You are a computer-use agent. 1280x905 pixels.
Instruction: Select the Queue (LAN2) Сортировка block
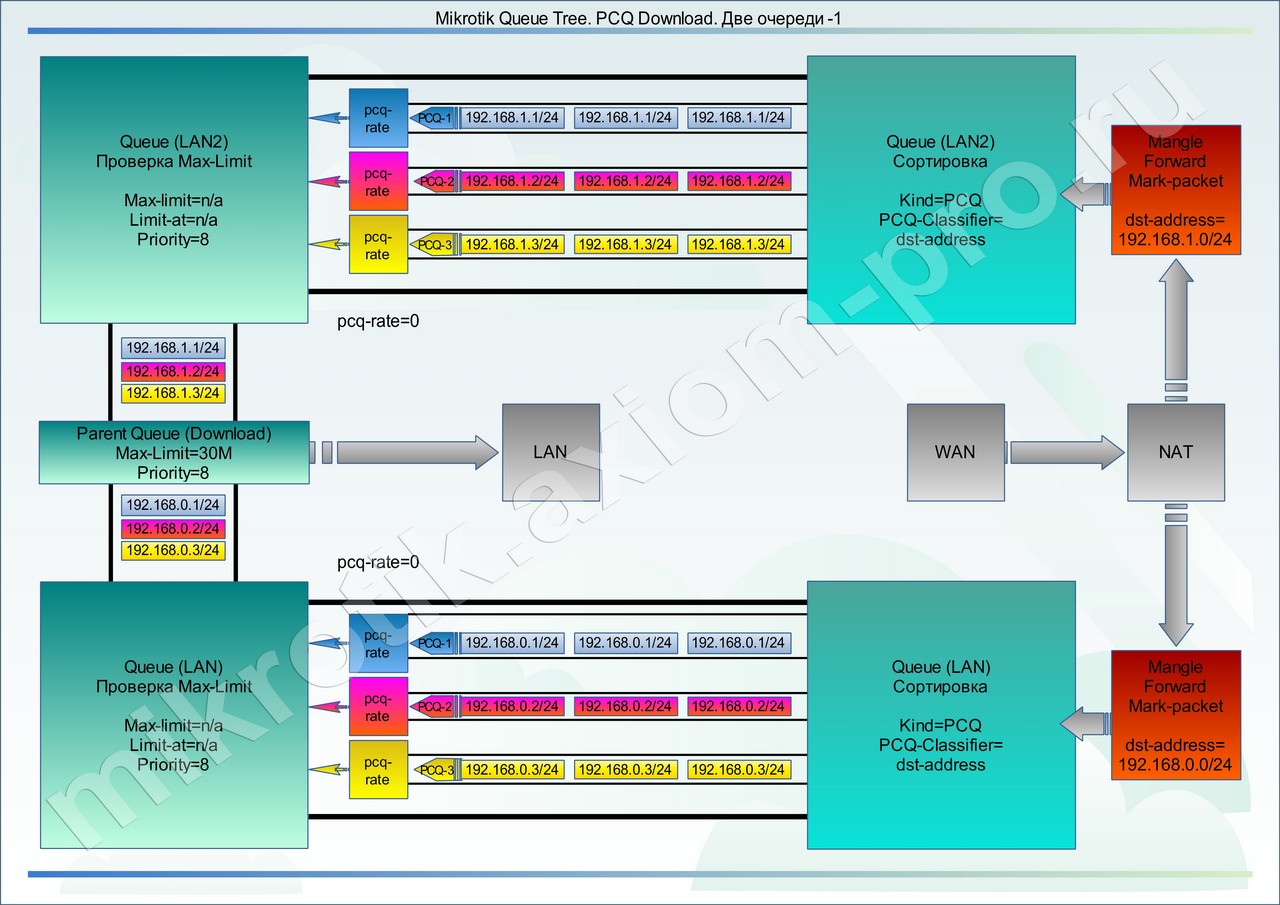point(941,189)
